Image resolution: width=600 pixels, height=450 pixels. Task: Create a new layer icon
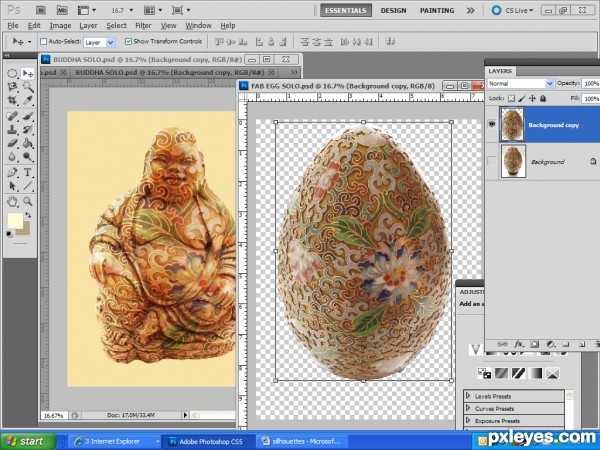[582, 344]
